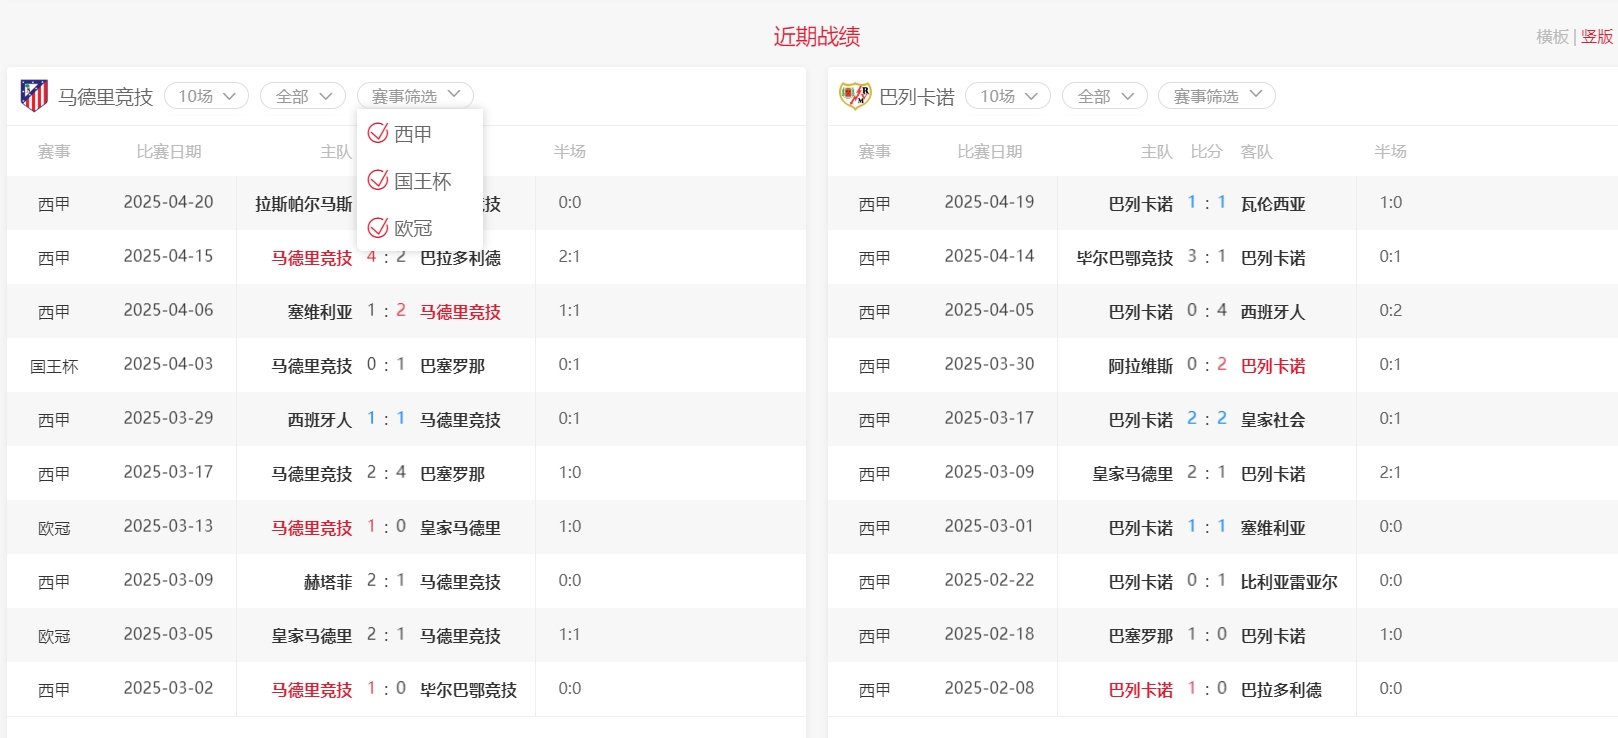The image size is (1618, 738).
Task: Open the 阿拉维斯 team link
Action: point(1140,366)
